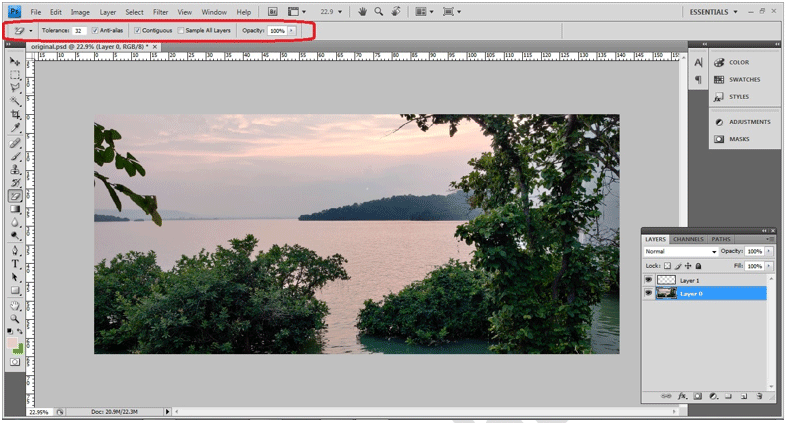Select the Type tool
Screen dimensions: 786x423
[15, 264]
